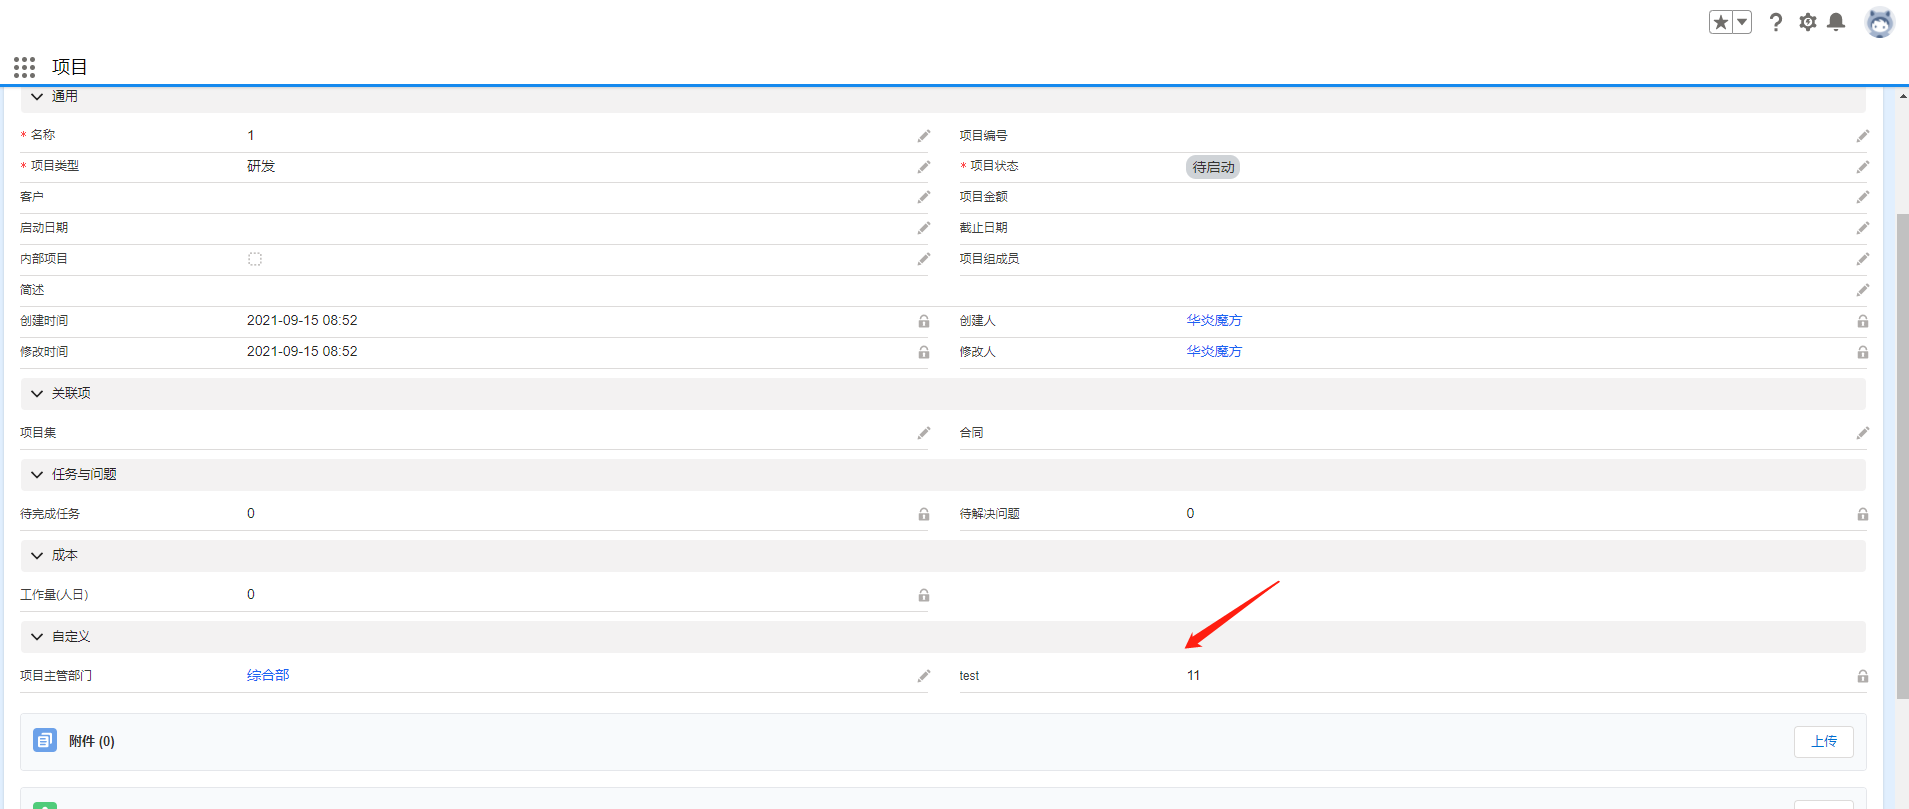
Task: Click the 工作量(人日) lock icon
Action: (924, 595)
